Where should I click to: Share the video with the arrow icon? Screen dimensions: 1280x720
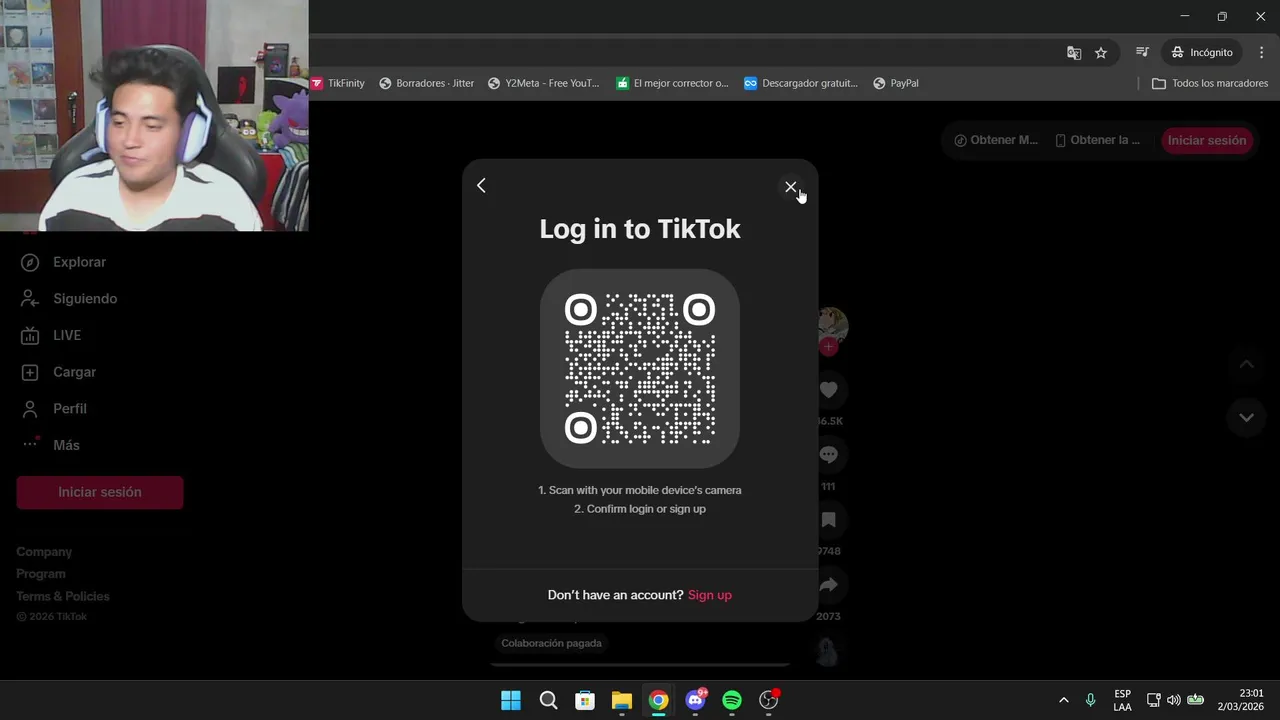tap(828, 585)
